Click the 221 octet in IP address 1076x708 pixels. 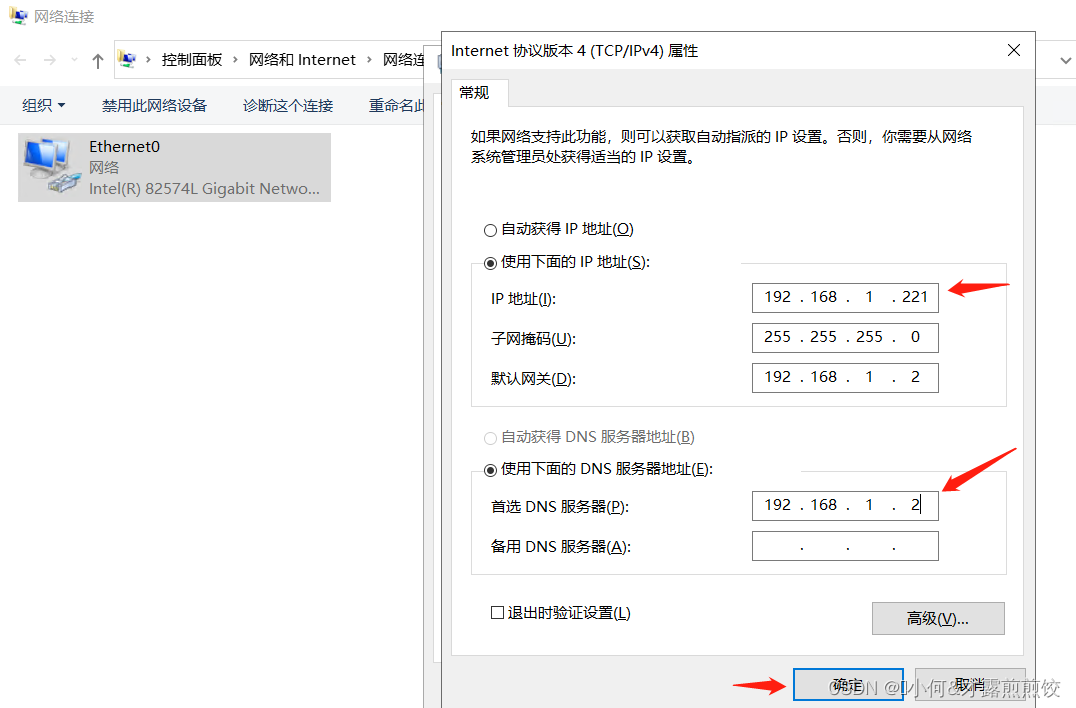tap(915, 297)
